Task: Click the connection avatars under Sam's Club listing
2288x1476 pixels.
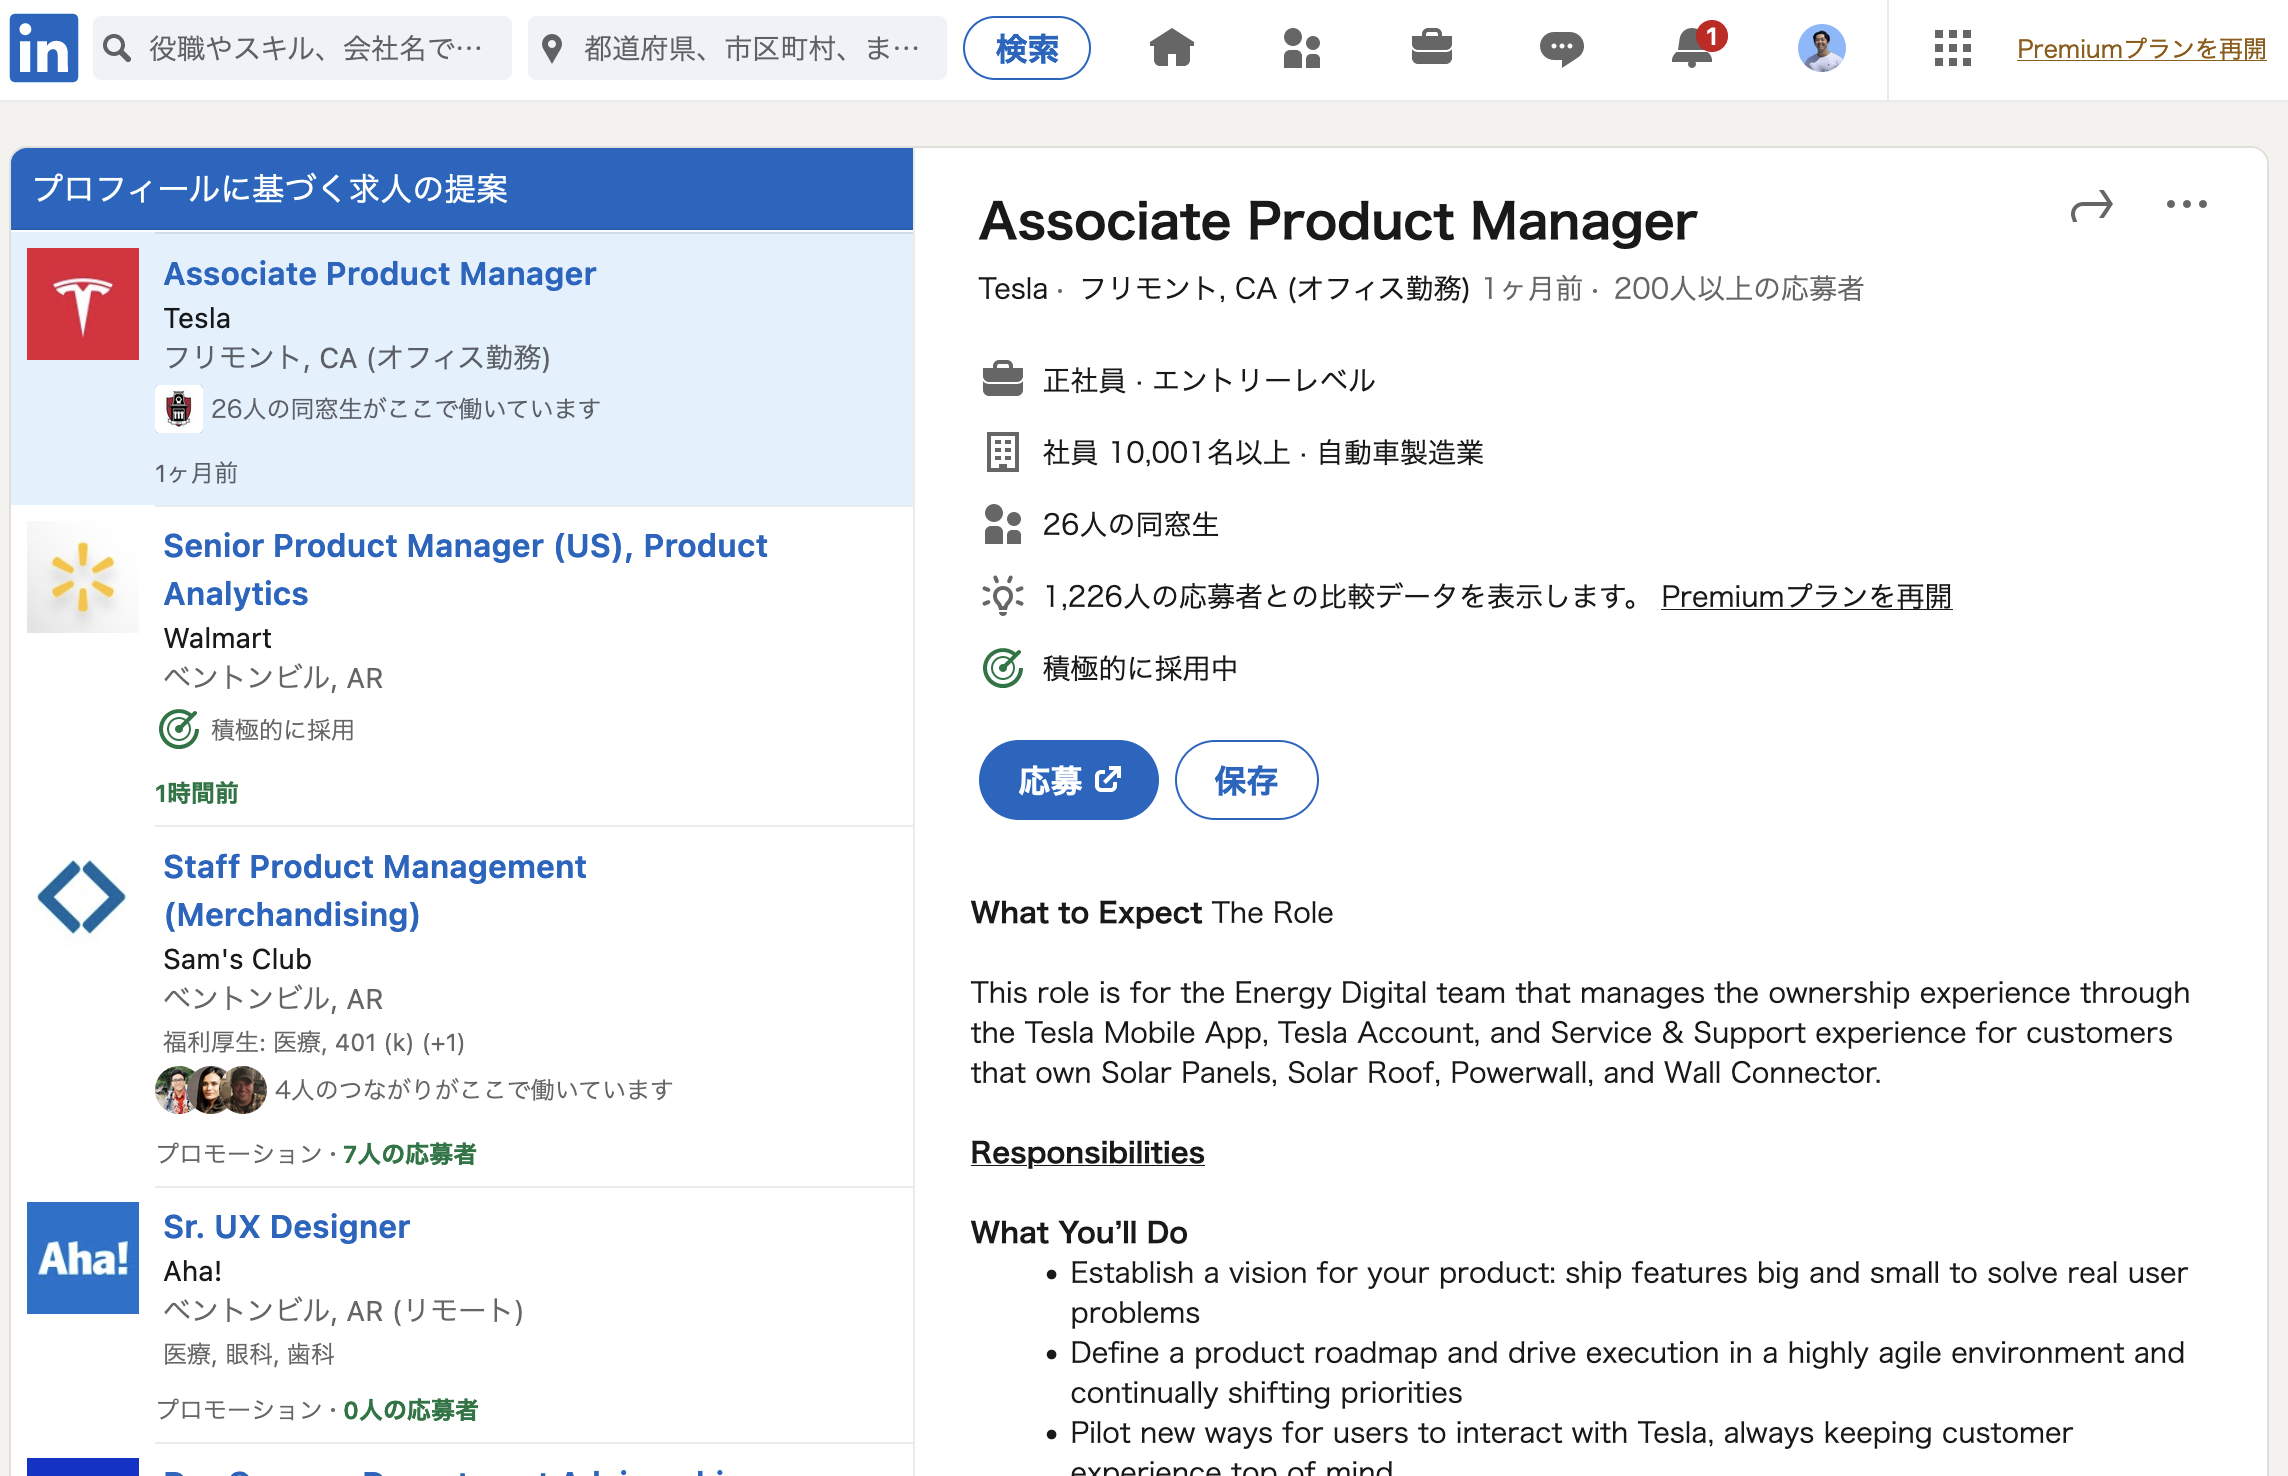Action: pos(211,1089)
